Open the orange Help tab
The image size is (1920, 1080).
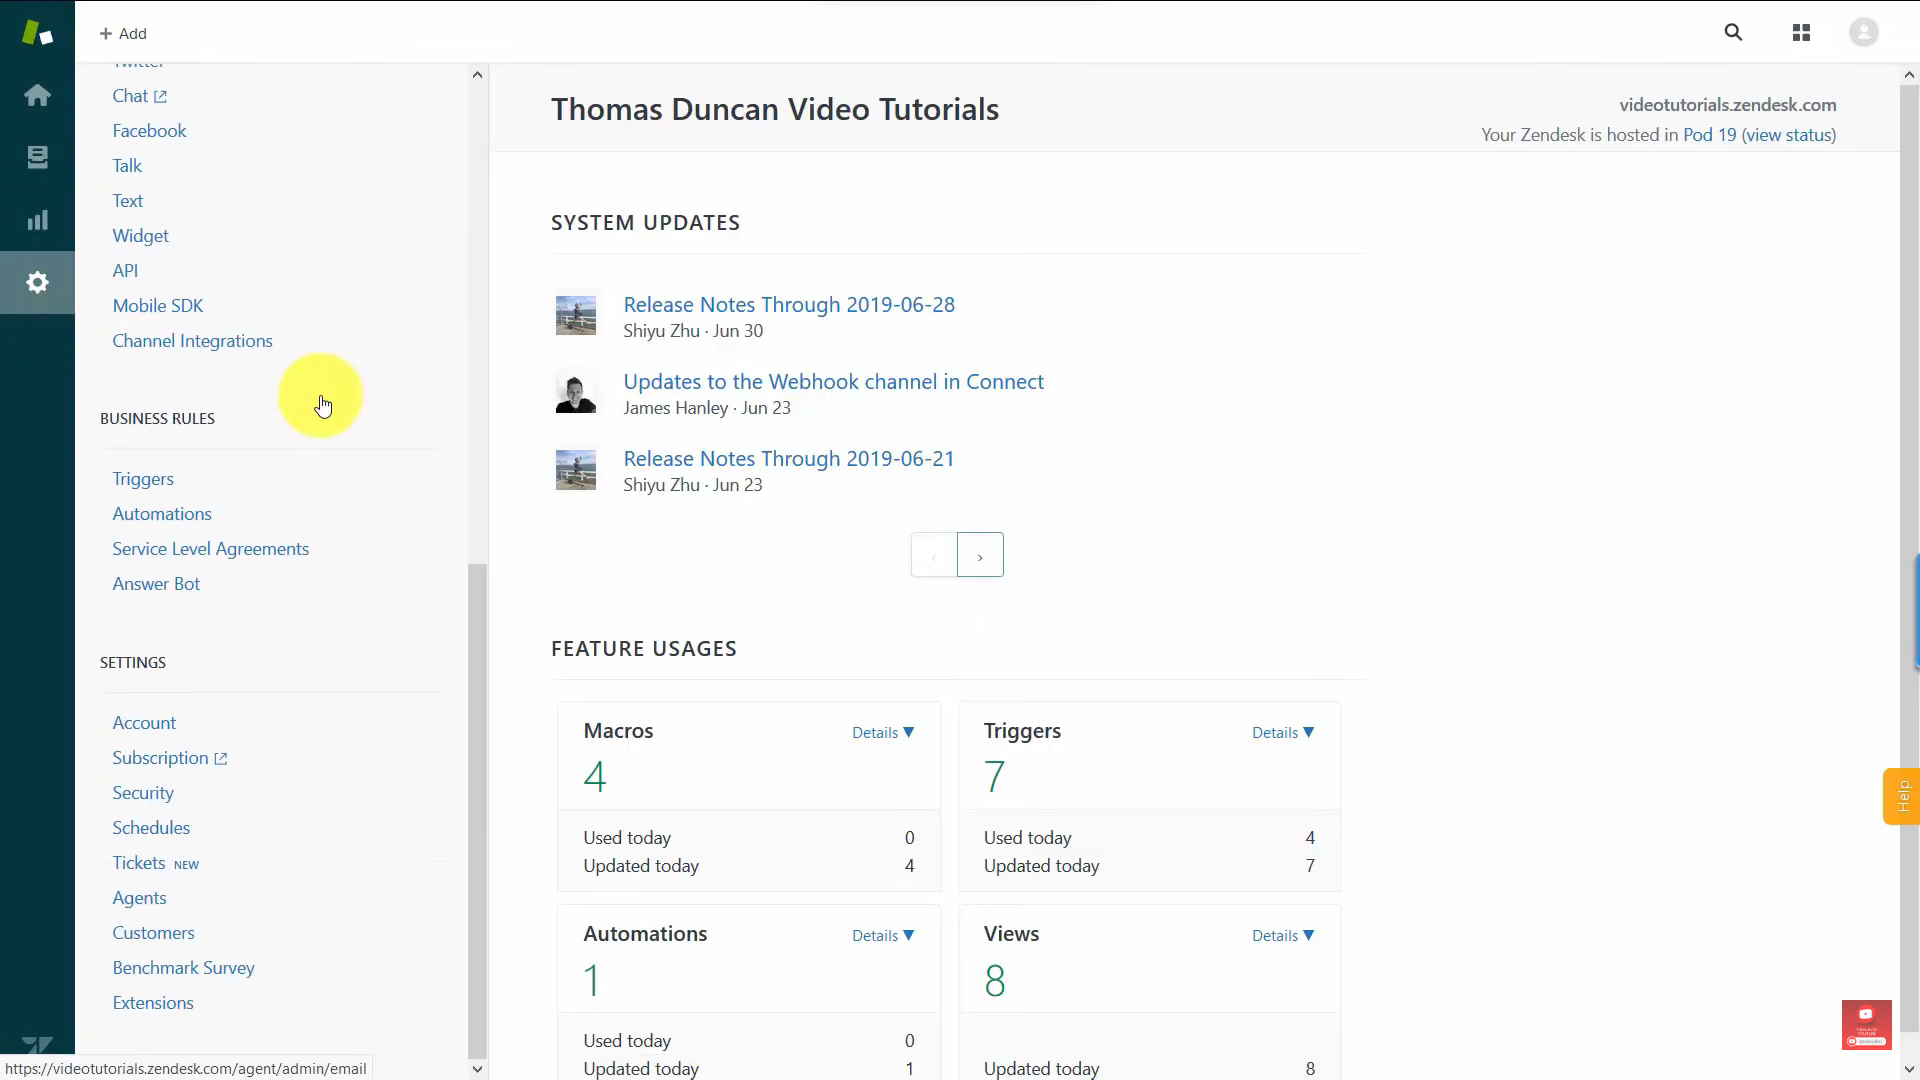[x=1901, y=796]
